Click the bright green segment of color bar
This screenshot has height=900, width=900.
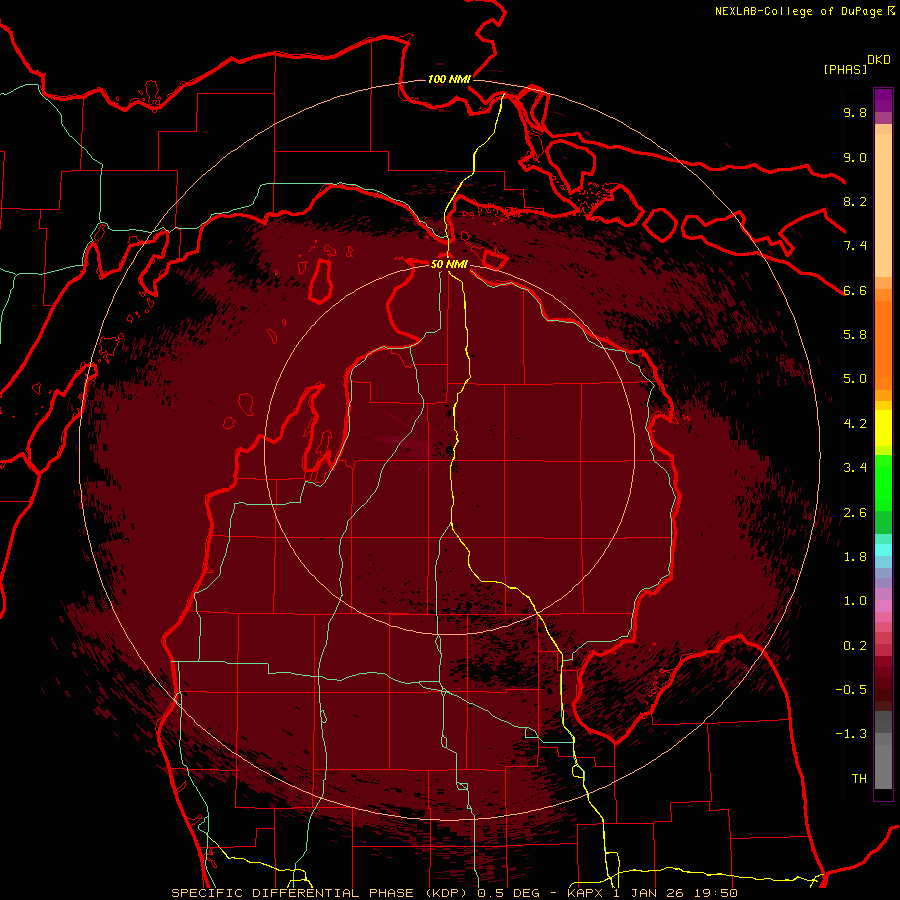(x=883, y=482)
